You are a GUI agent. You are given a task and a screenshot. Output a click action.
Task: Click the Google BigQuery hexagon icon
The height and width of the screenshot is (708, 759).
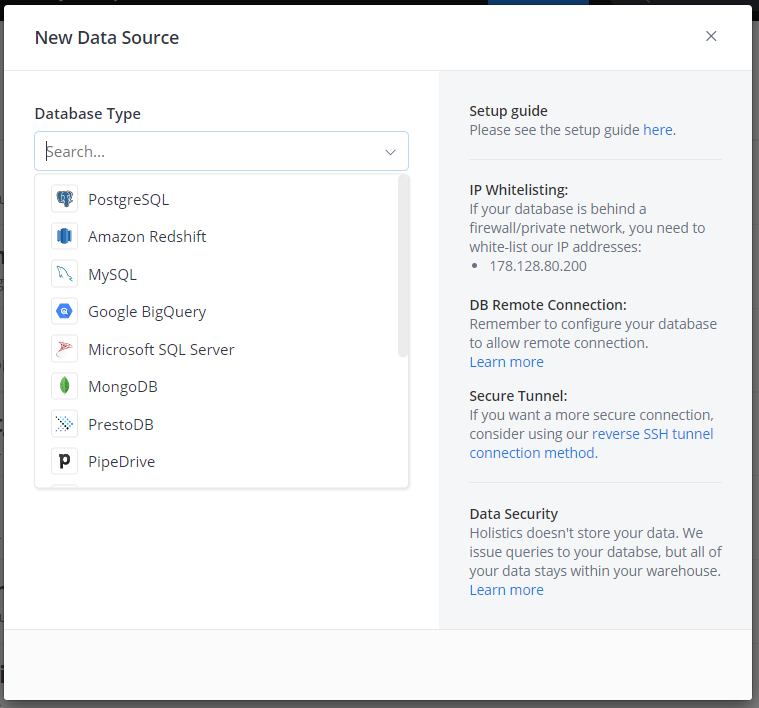64,311
